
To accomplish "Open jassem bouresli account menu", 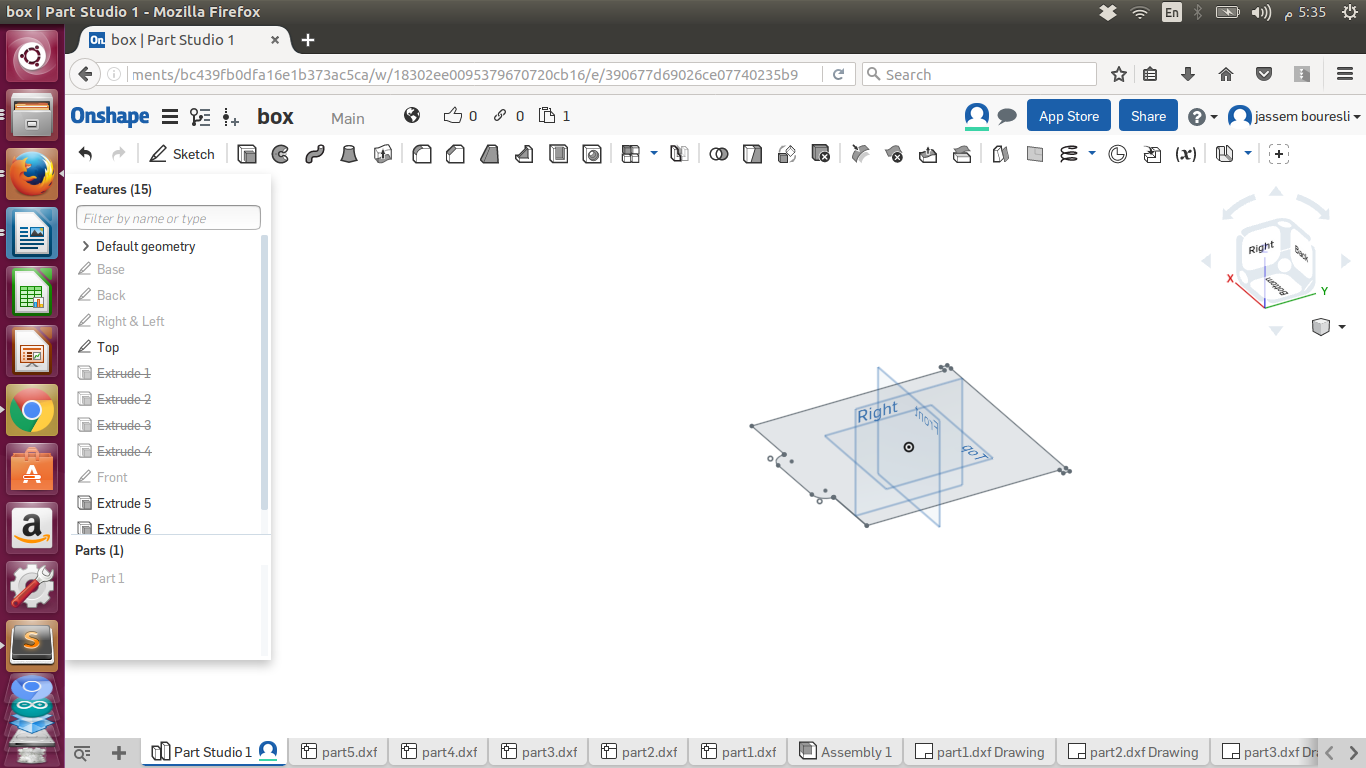I will [1294, 117].
